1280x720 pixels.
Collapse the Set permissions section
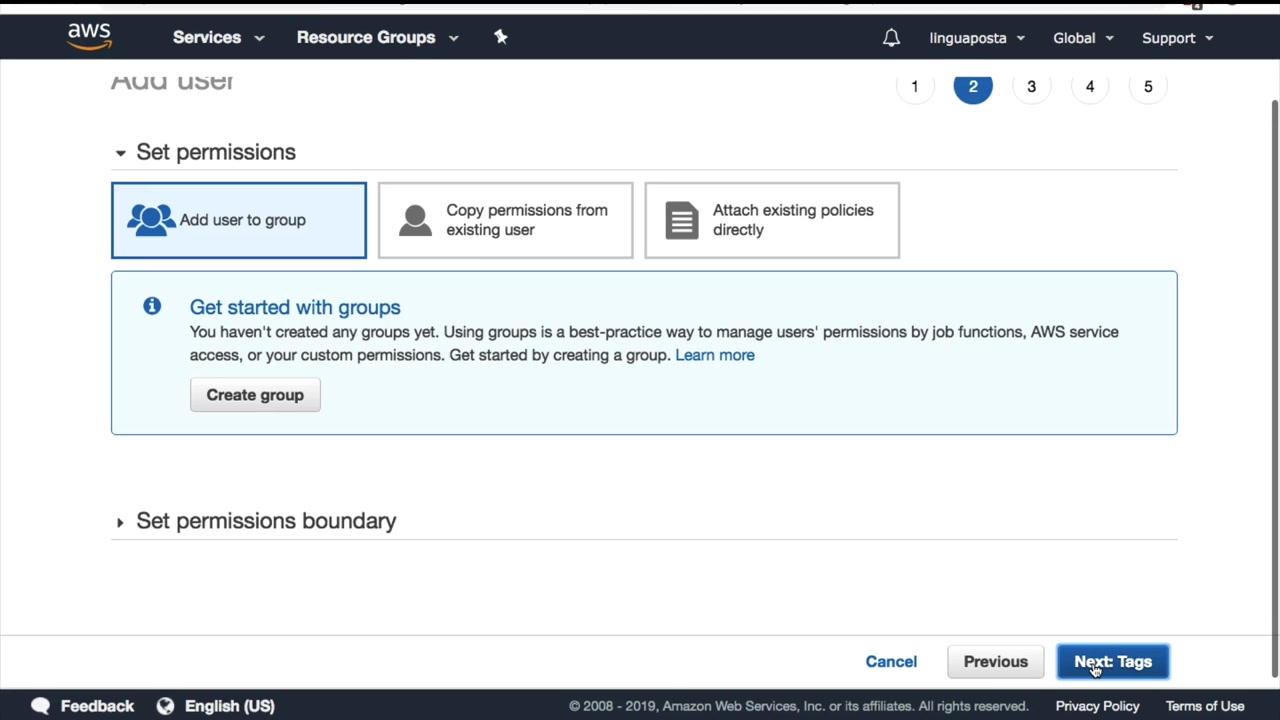click(120, 153)
